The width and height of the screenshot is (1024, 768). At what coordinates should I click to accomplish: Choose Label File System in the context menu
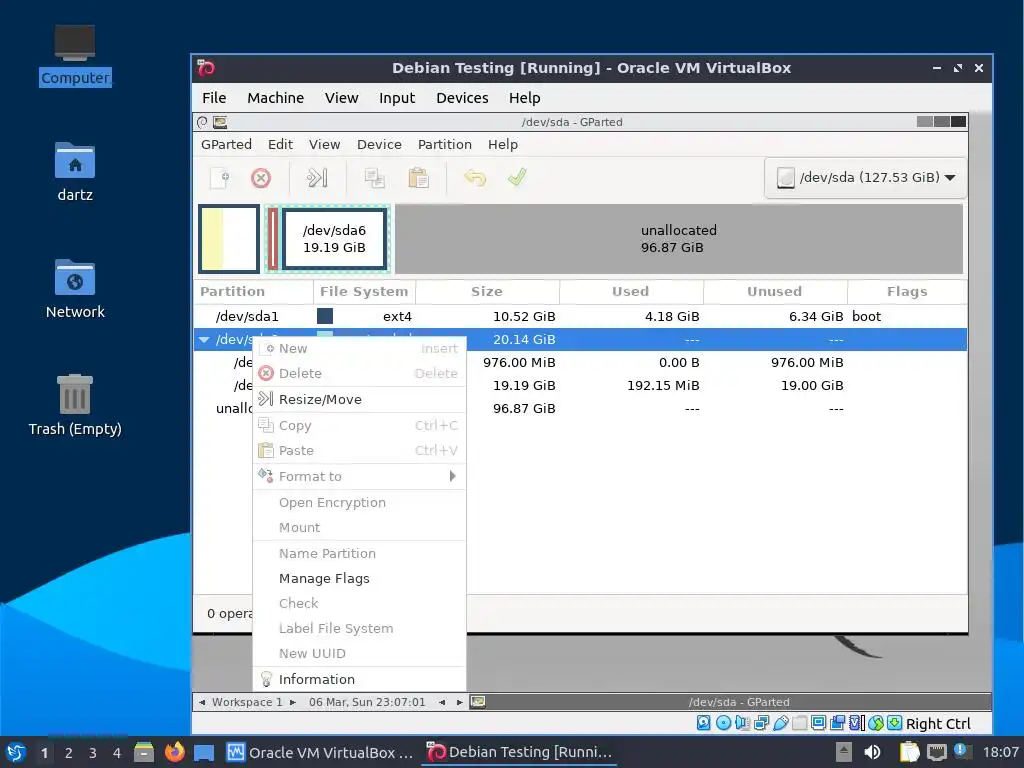[x=359, y=628]
